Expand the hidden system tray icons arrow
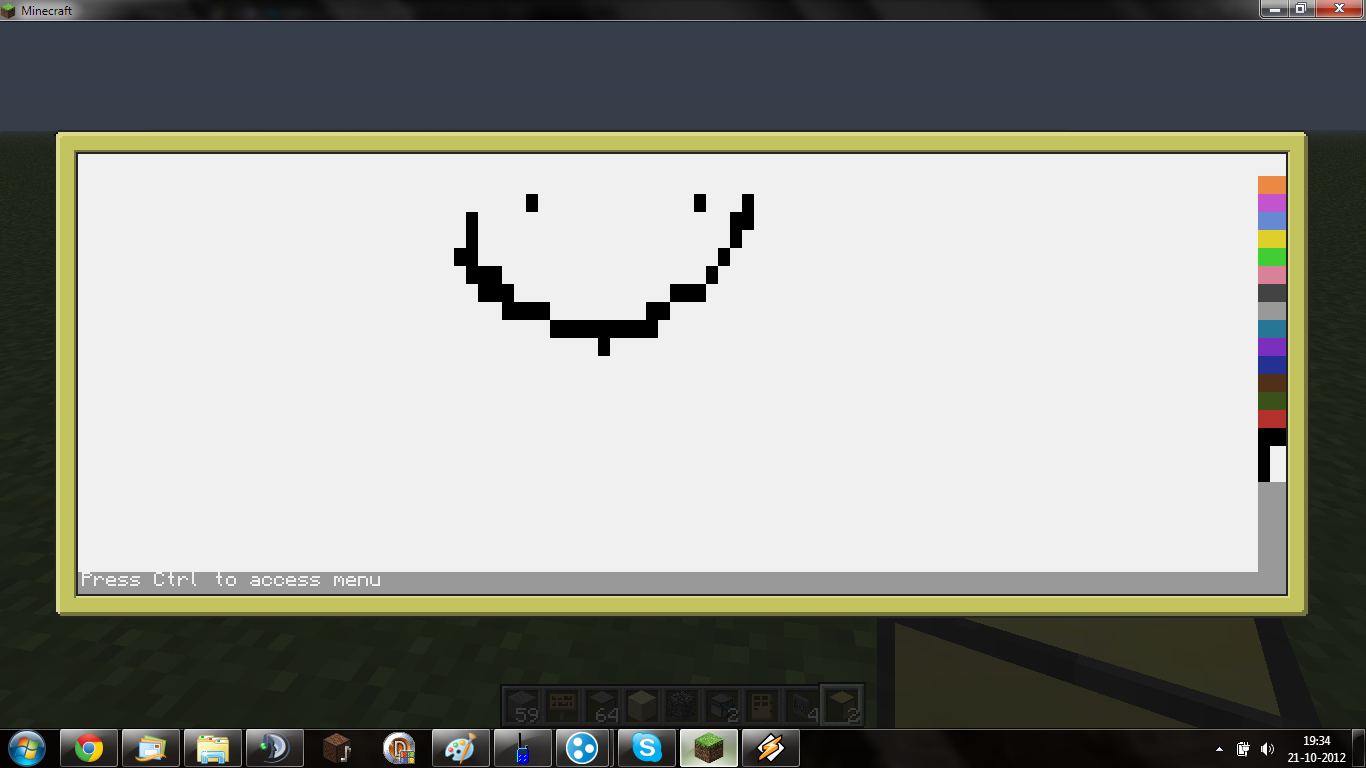Image resolution: width=1366 pixels, height=768 pixels. coord(1219,748)
